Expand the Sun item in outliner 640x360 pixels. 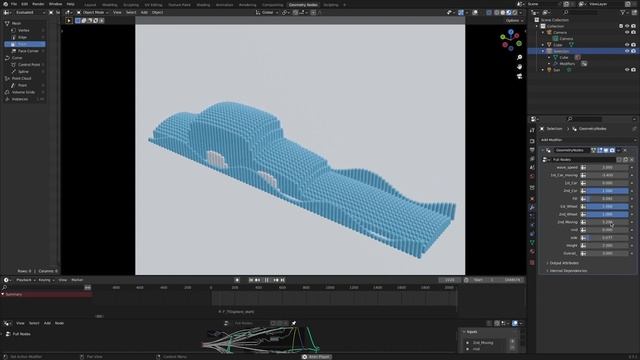click(x=543, y=70)
